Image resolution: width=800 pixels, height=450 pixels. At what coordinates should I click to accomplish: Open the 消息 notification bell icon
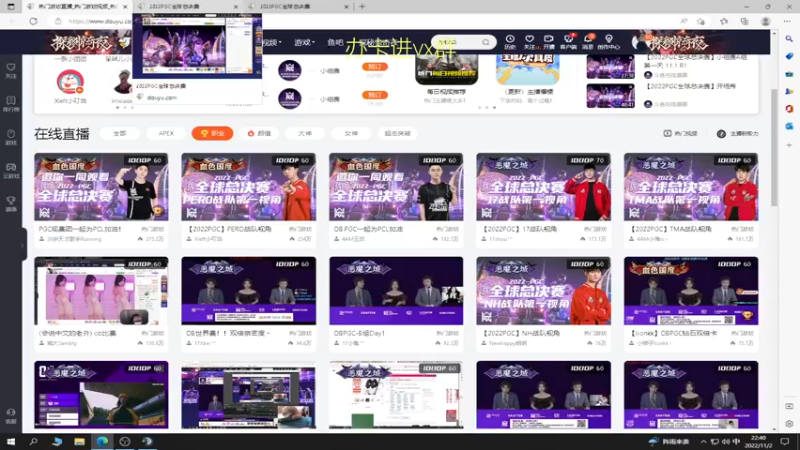[x=588, y=42]
